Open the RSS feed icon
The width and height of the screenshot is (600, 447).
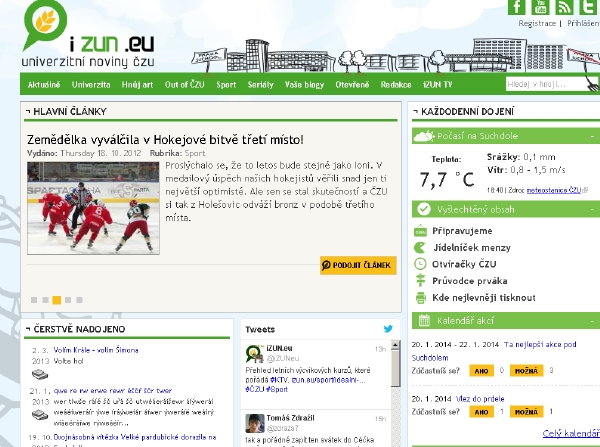564,7
